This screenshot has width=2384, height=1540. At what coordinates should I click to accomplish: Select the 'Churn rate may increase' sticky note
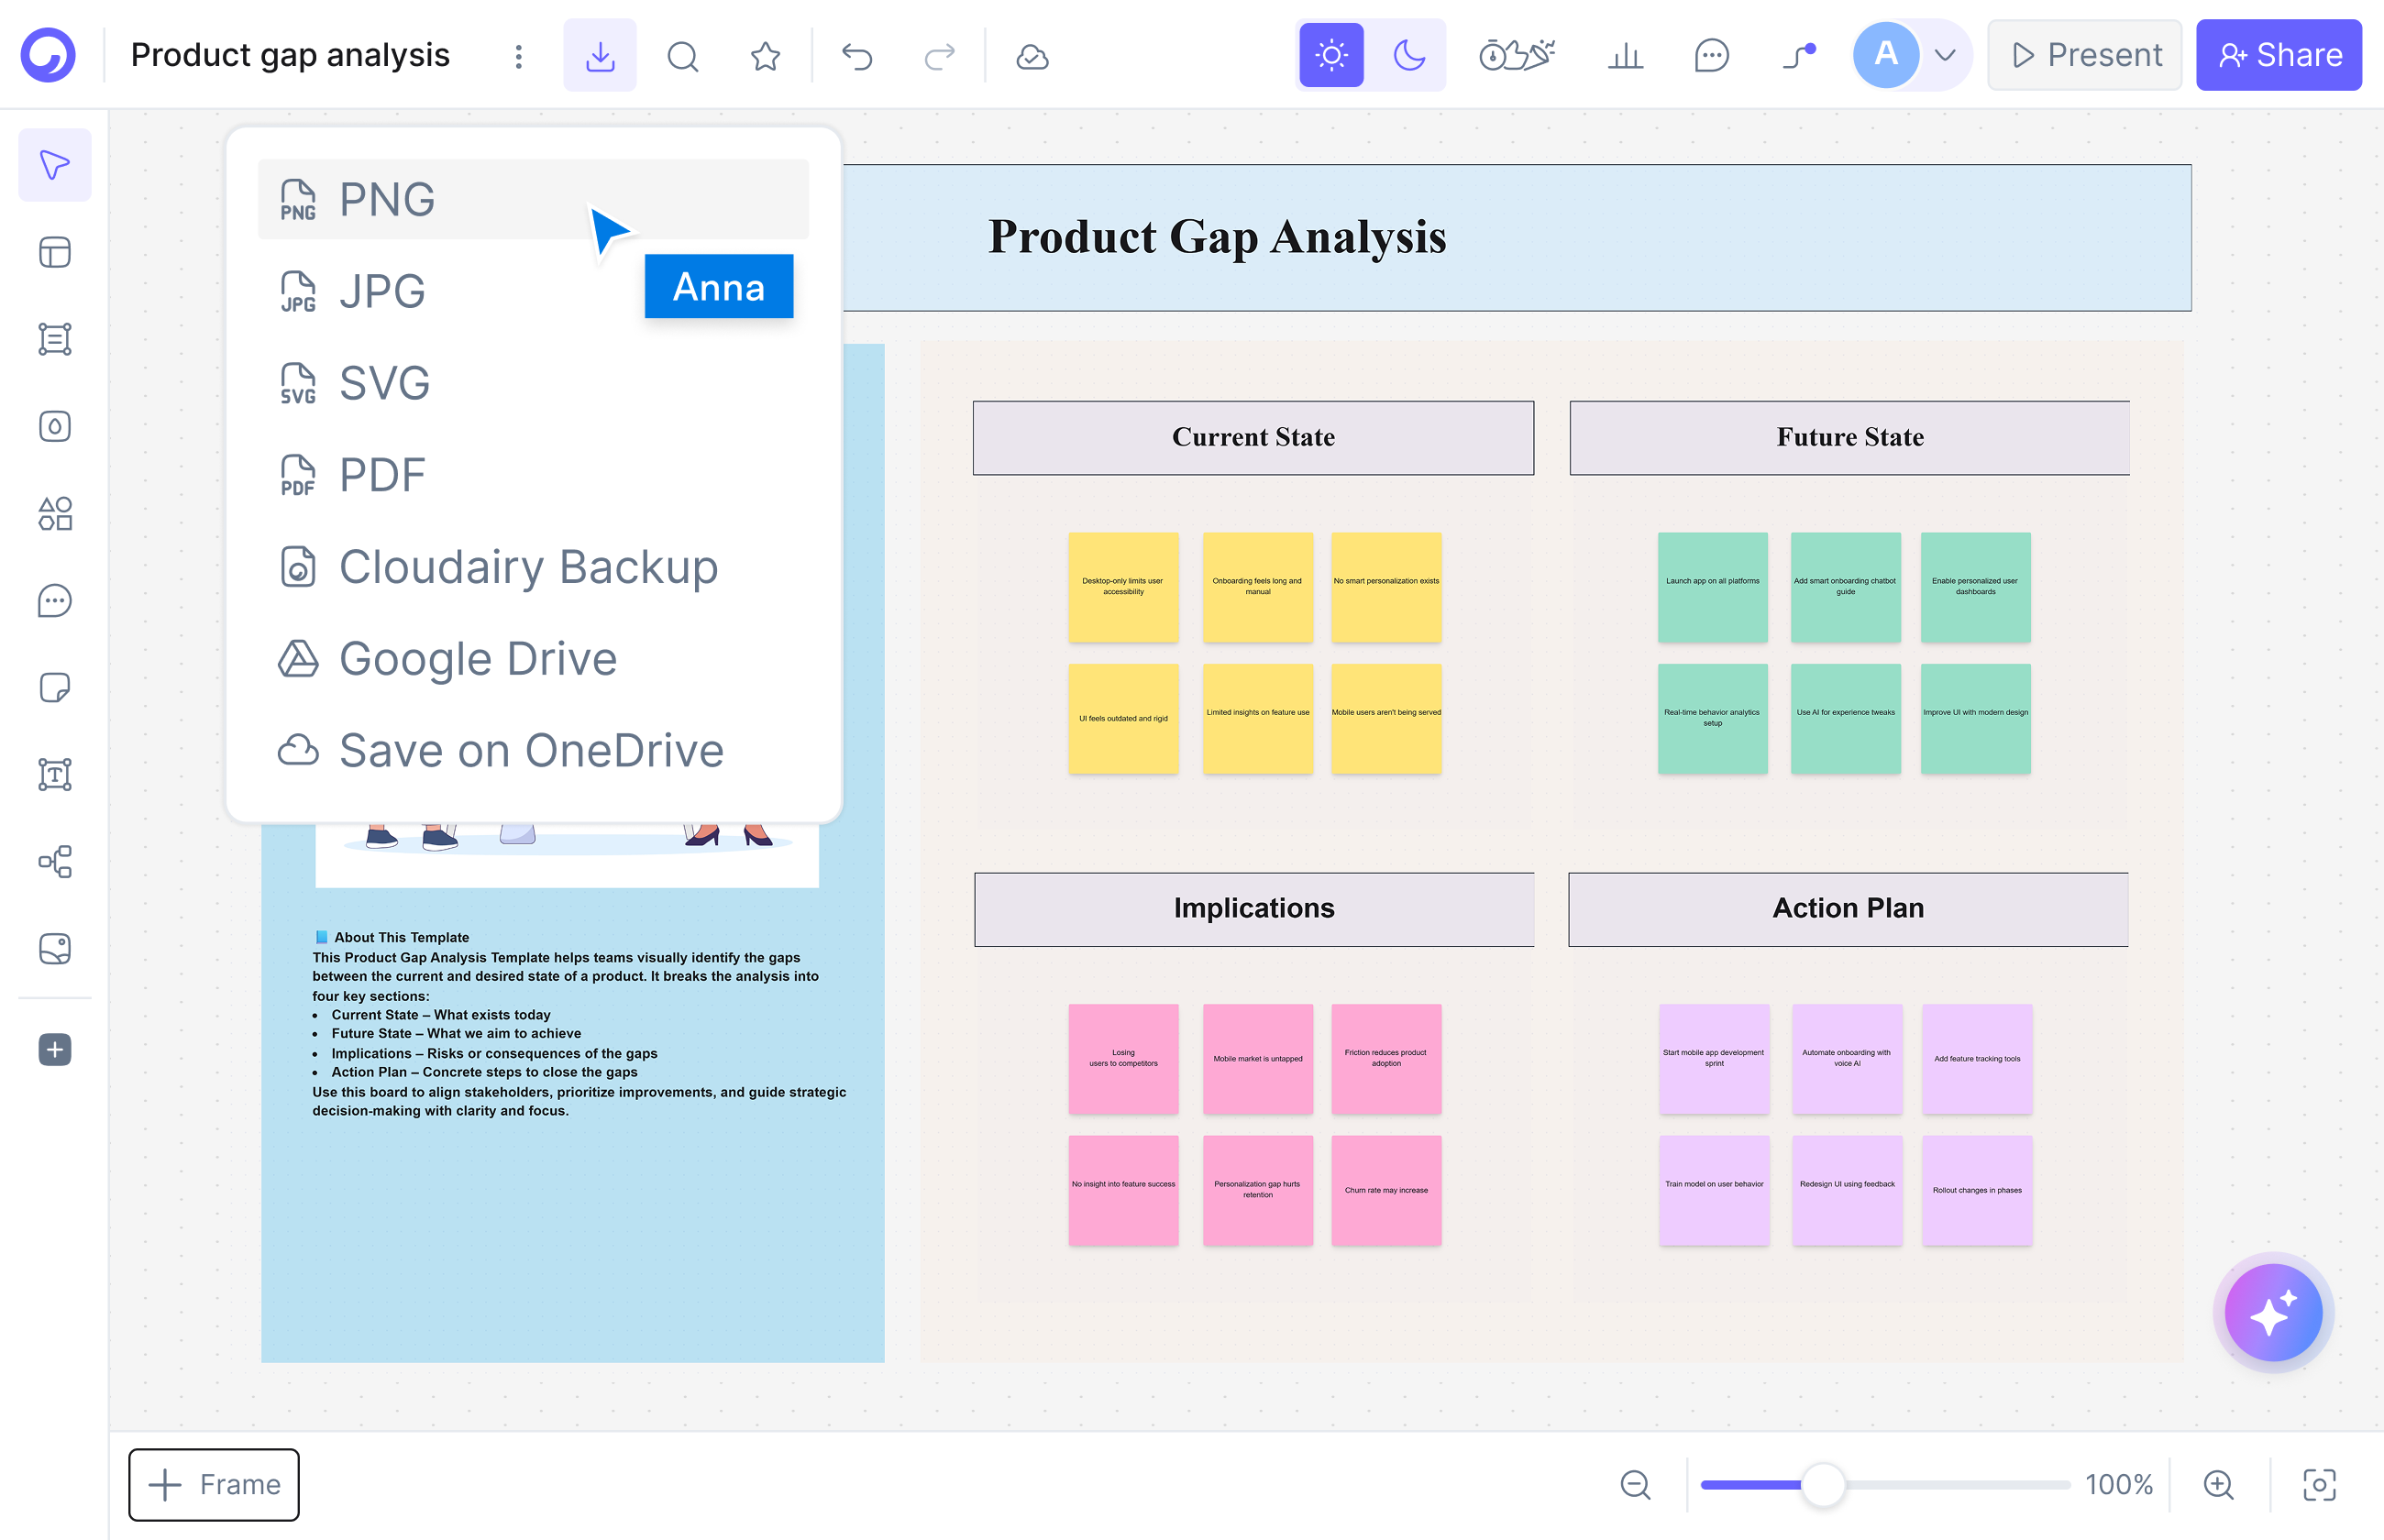coord(1386,1190)
